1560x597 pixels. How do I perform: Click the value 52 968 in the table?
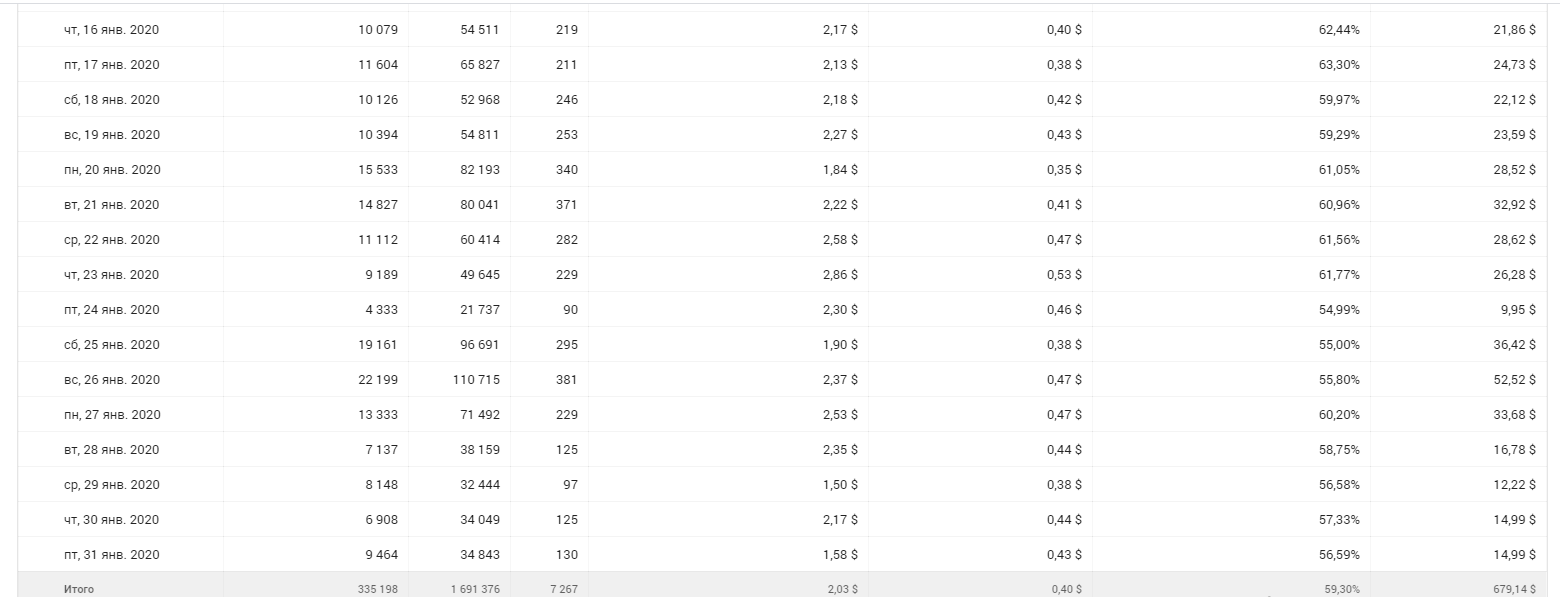tap(475, 100)
